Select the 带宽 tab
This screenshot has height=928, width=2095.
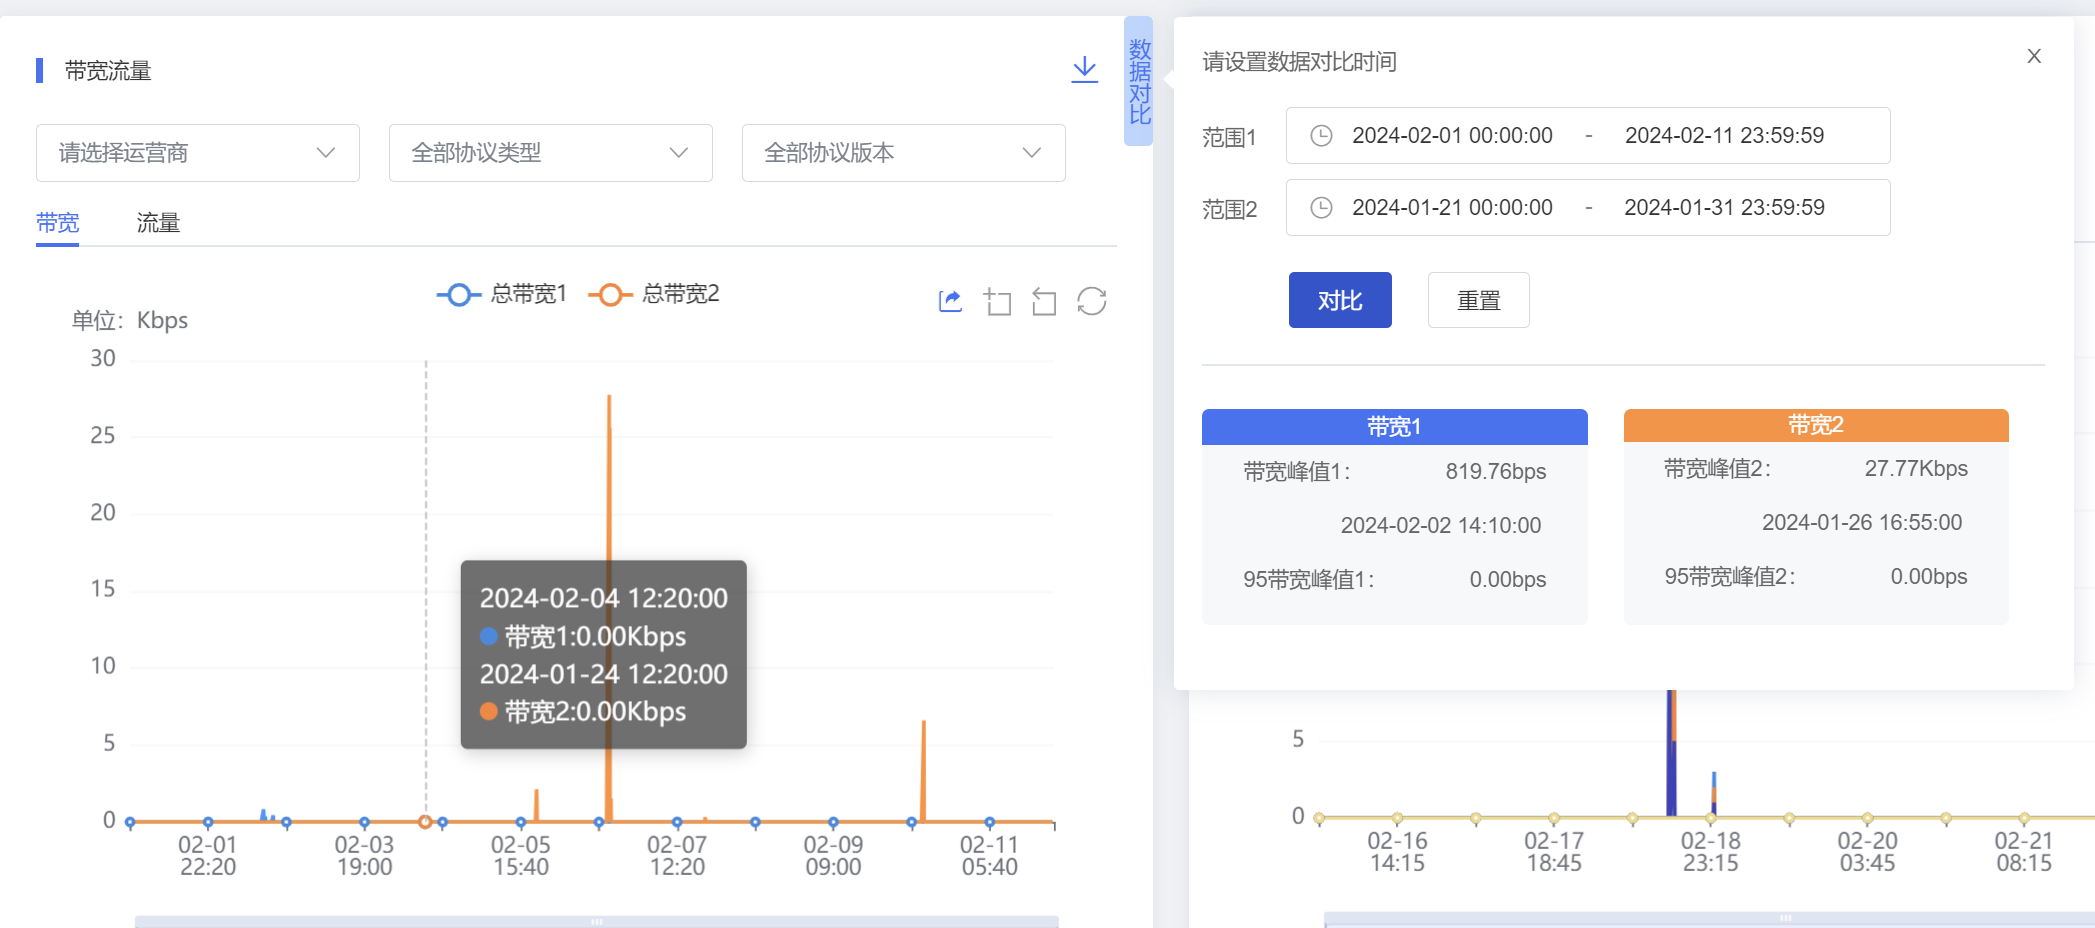point(57,223)
